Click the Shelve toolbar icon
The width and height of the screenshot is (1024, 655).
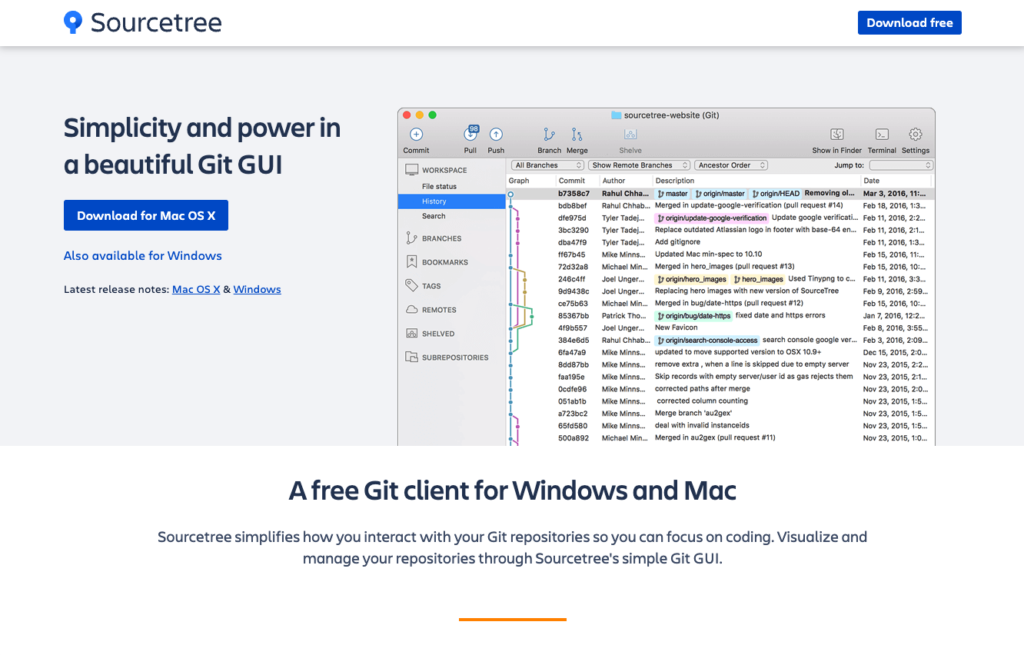pos(631,134)
